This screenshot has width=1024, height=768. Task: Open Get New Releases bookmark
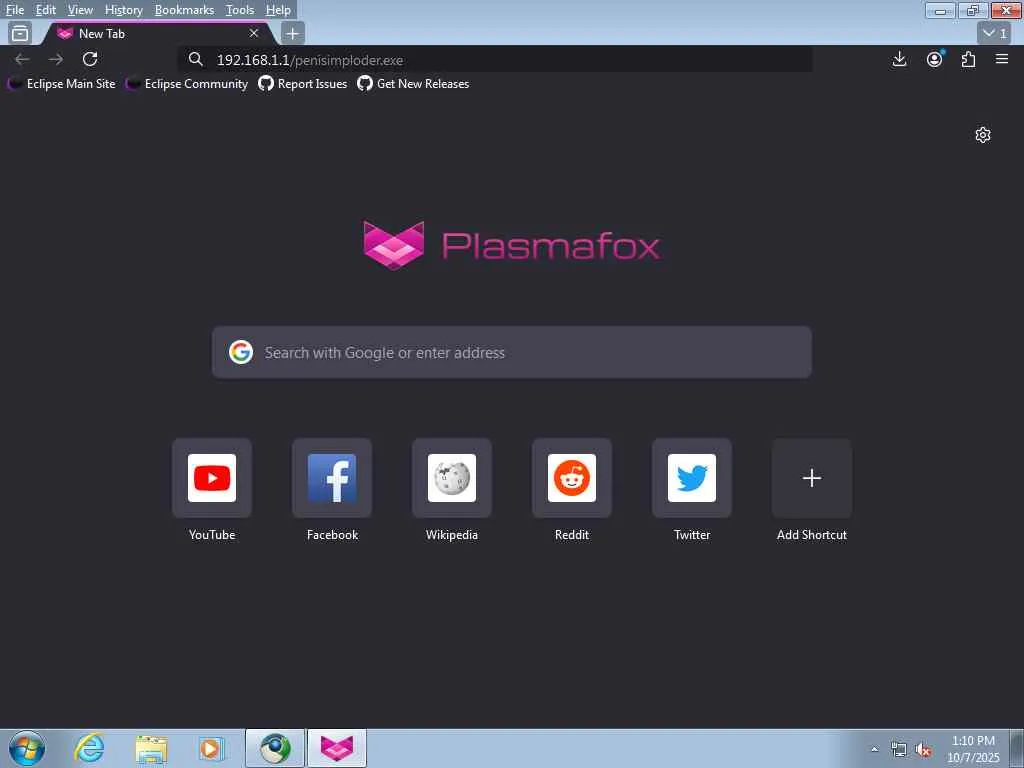[x=413, y=84]
